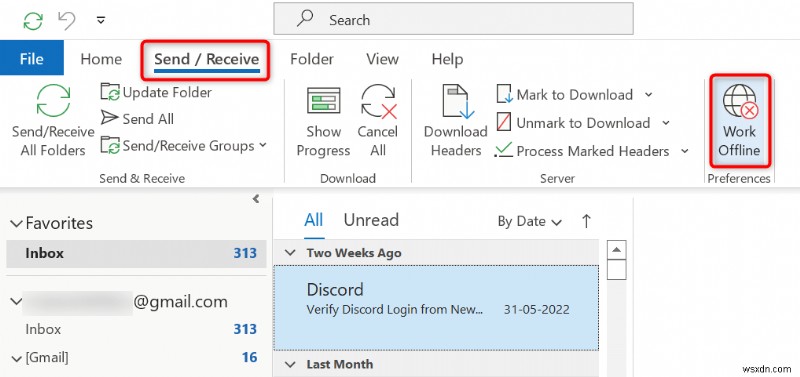Select Inbox under Favorites
The height and width of the screenshot is (377, 800).
point(136,254)
